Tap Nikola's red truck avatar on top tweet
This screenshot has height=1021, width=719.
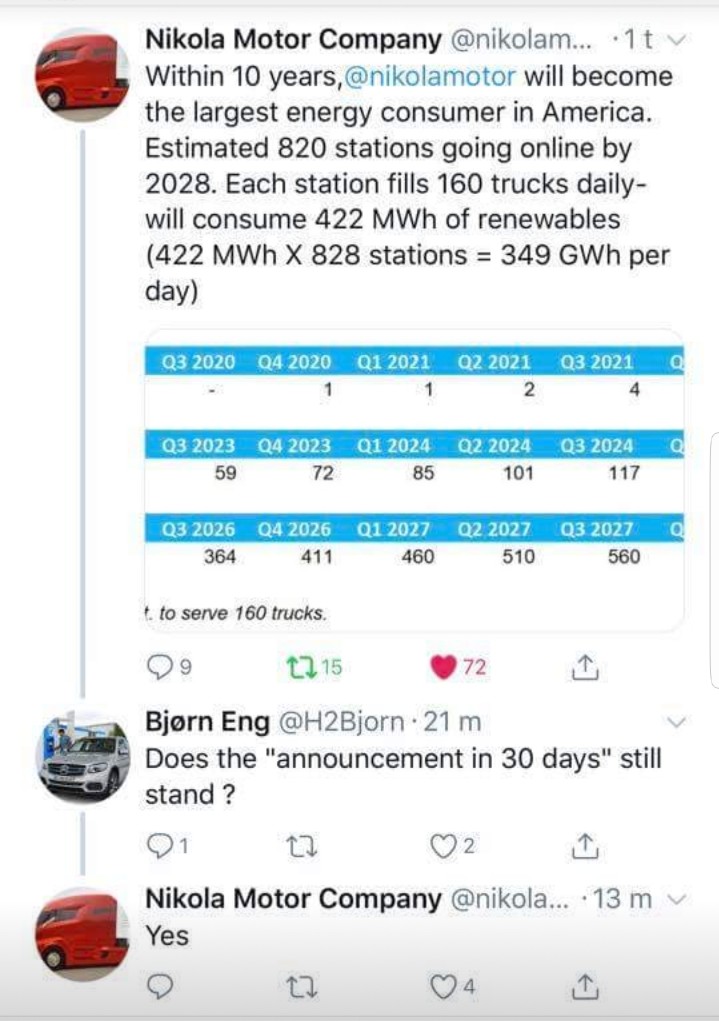[83, 75]
